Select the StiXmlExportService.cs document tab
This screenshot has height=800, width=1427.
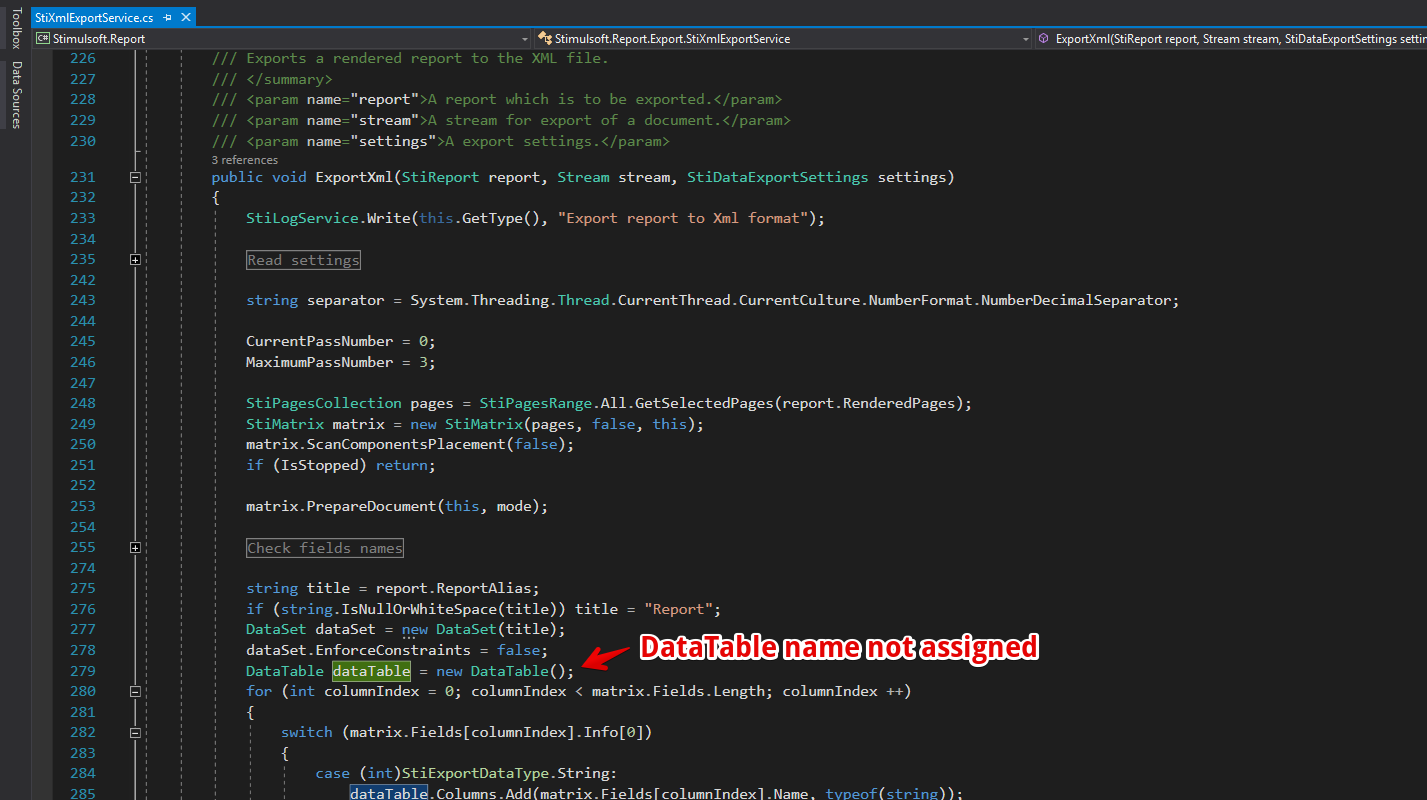tap(94, 18)
